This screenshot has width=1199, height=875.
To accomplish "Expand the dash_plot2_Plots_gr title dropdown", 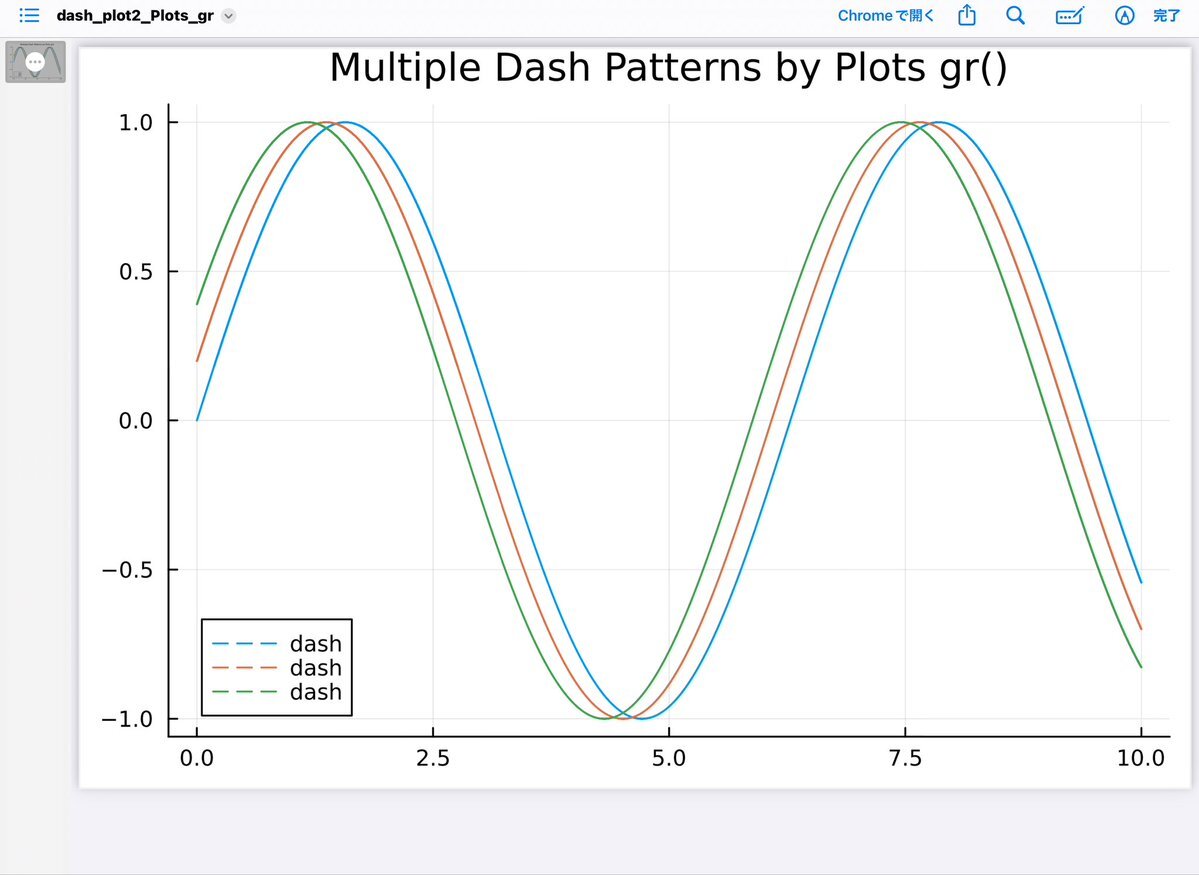I will [x=228, y=16].
